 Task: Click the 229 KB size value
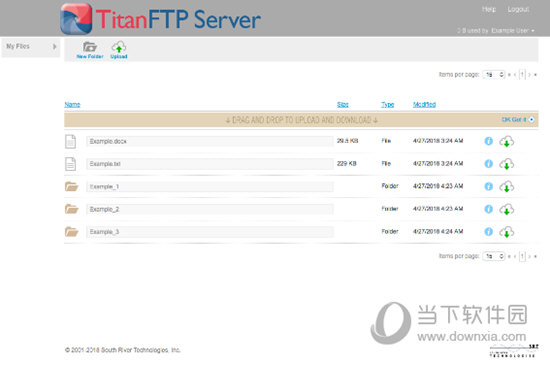pos(347,163)
